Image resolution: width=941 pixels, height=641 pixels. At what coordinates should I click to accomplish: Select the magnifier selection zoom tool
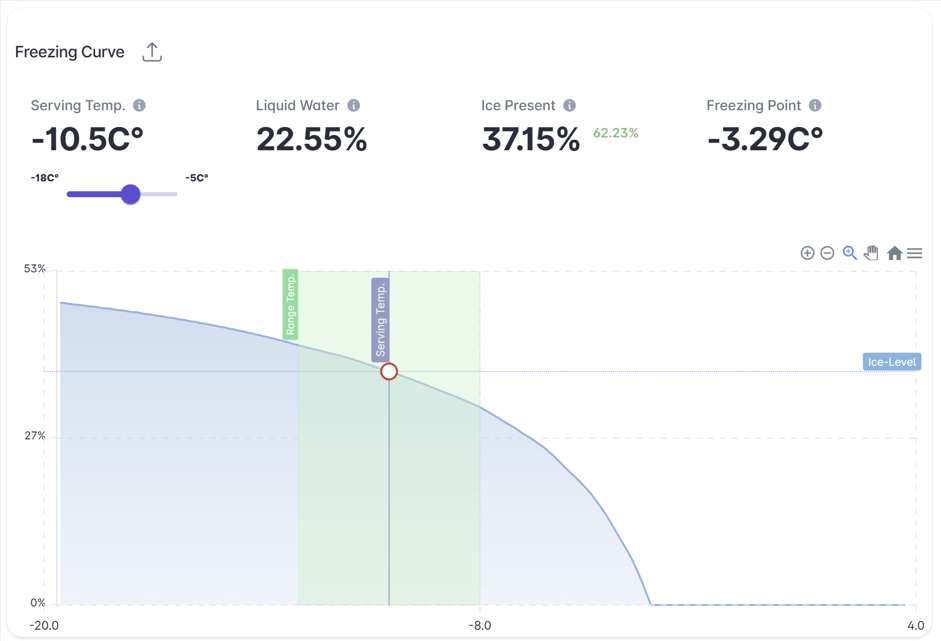(849, 253)
